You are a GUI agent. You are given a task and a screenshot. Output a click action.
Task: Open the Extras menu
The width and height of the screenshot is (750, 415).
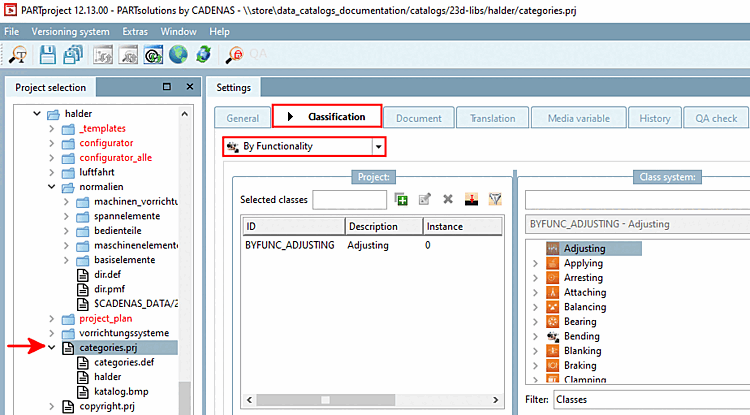pyautogui.click(x=135, y=32)
